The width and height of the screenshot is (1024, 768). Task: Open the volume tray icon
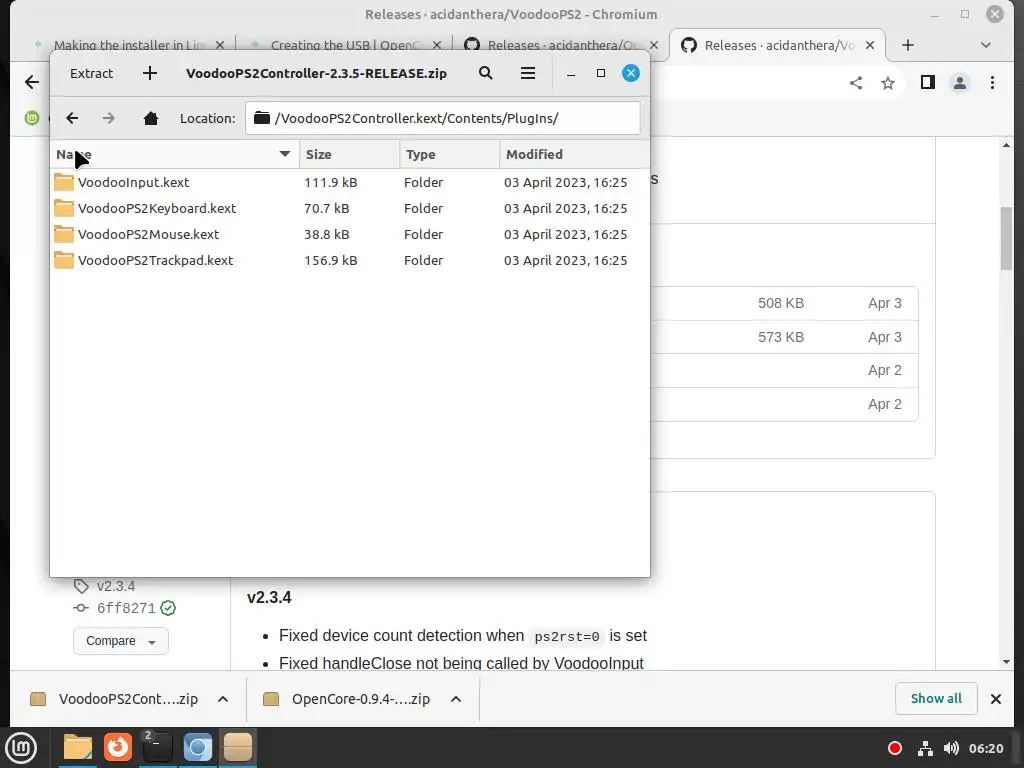click(x=951, y=748)
